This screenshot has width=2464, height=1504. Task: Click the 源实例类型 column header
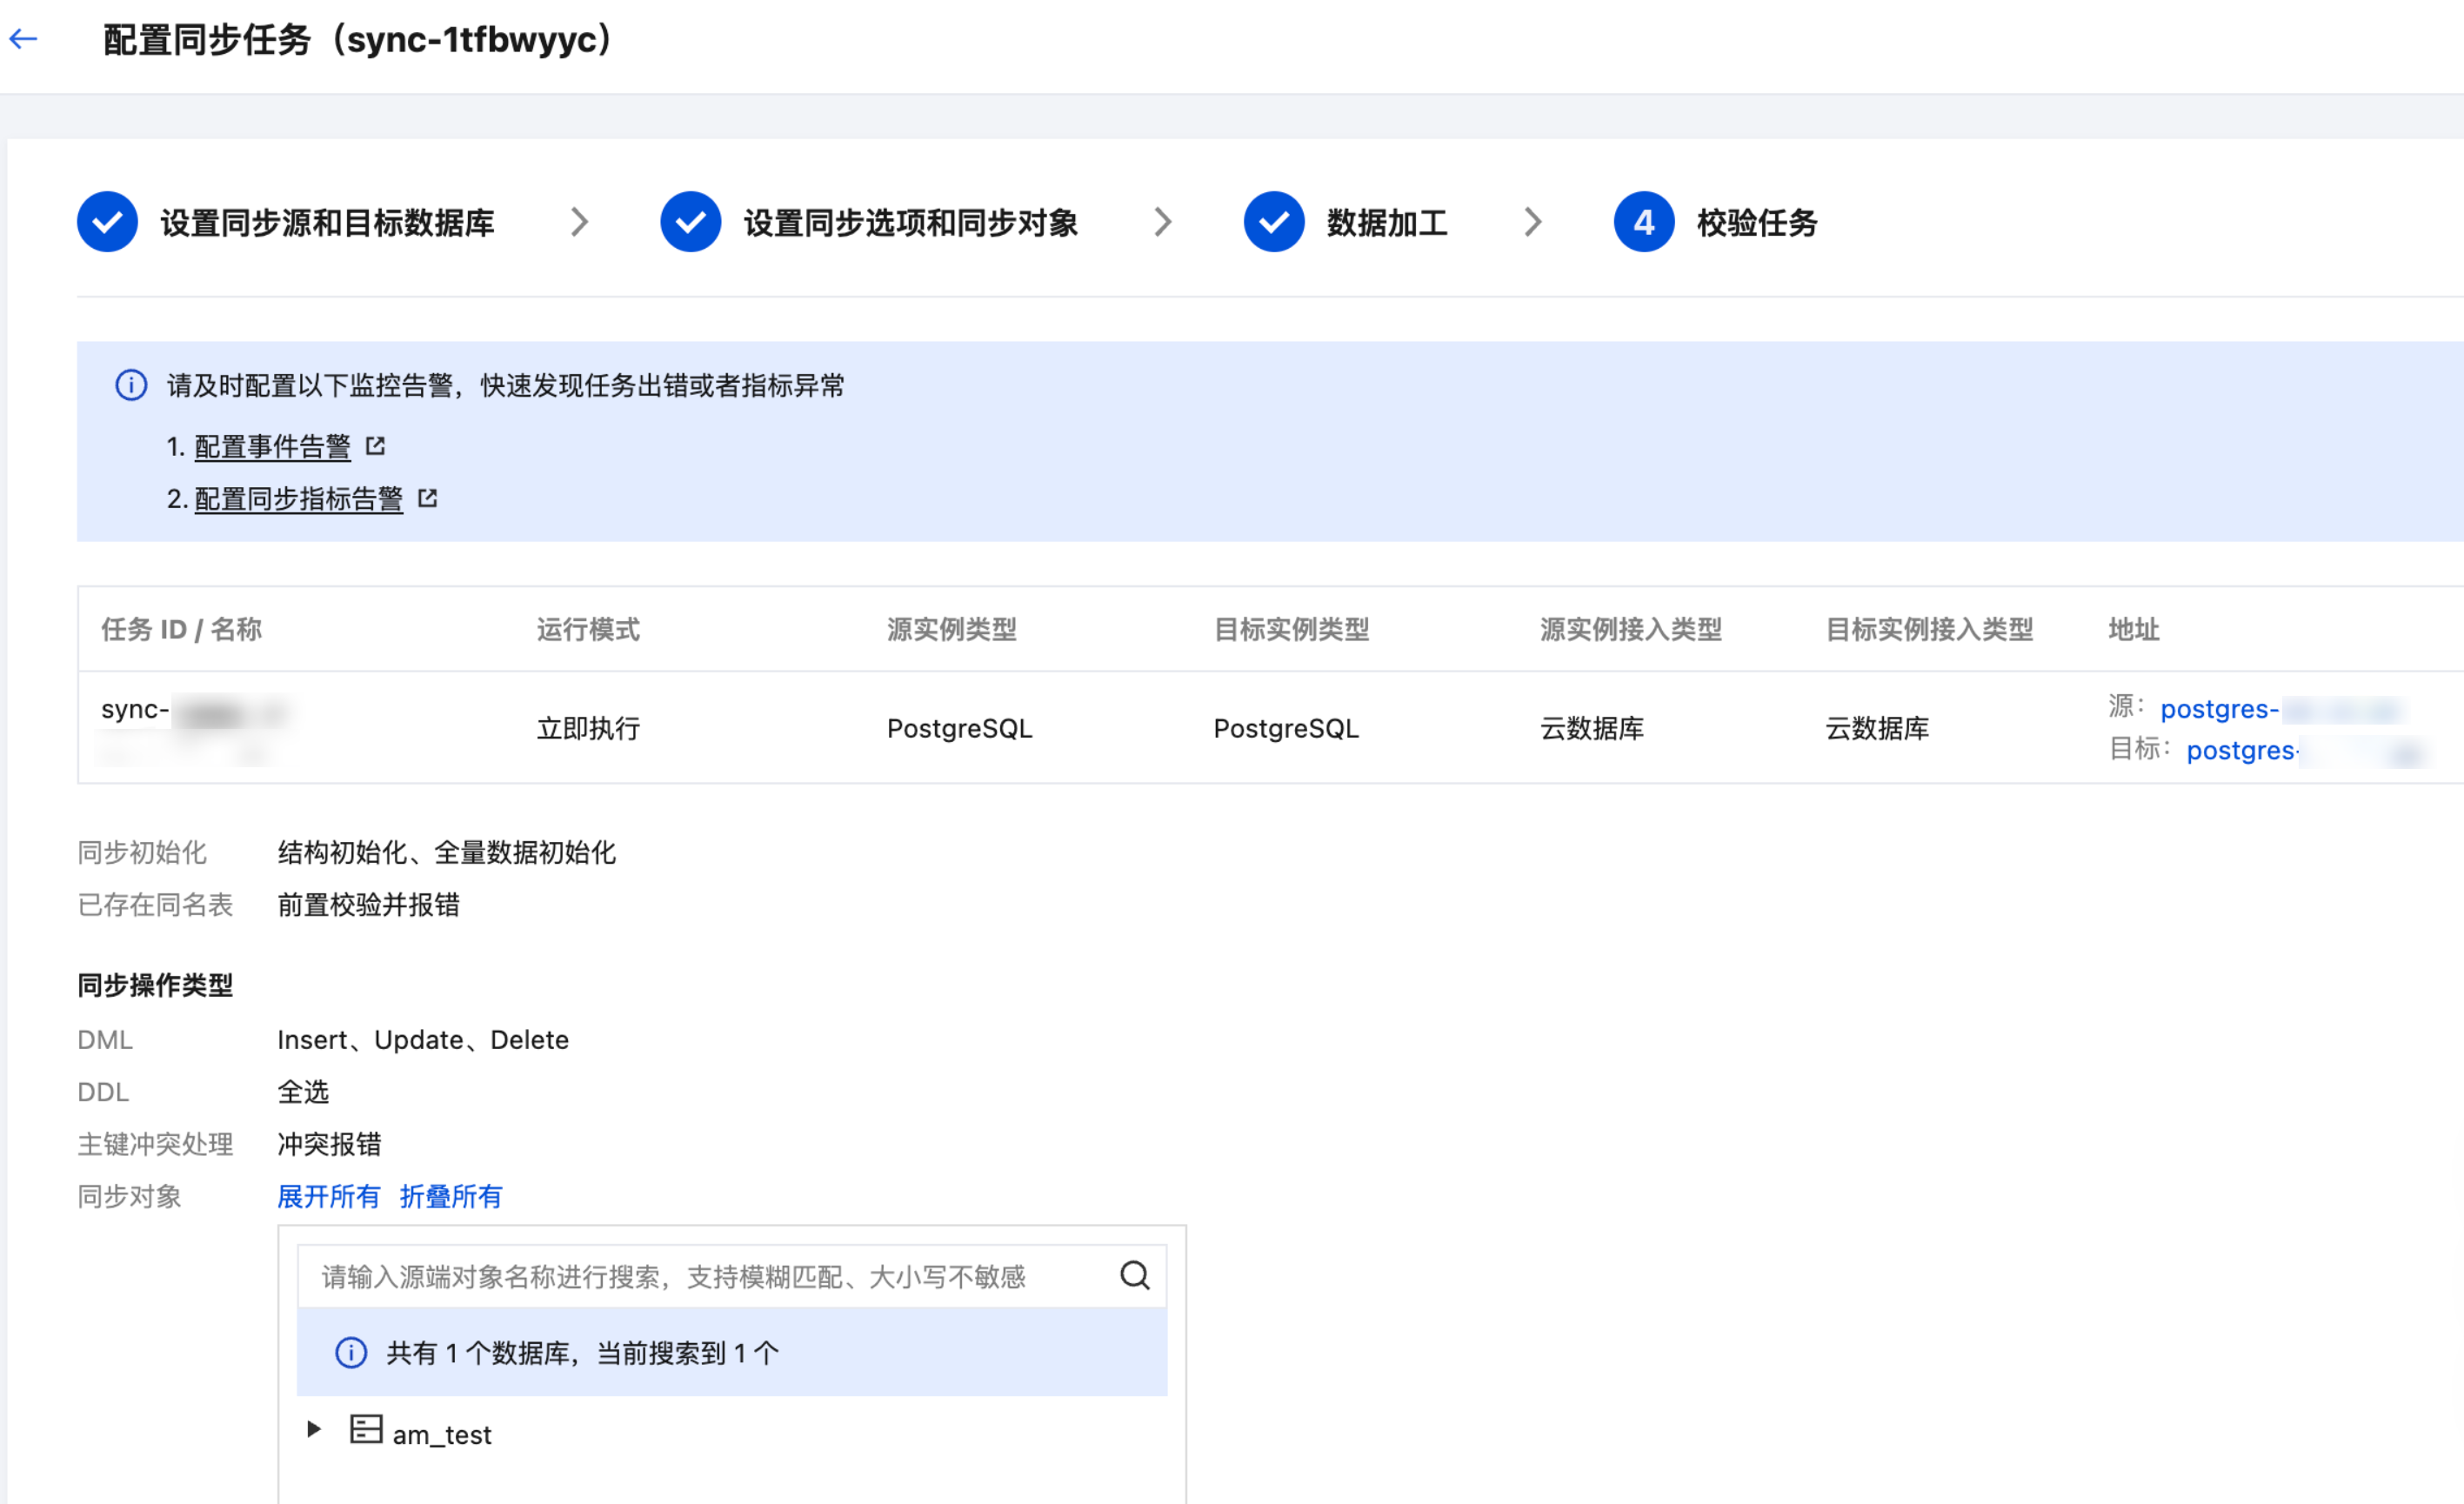pos(951,629)
